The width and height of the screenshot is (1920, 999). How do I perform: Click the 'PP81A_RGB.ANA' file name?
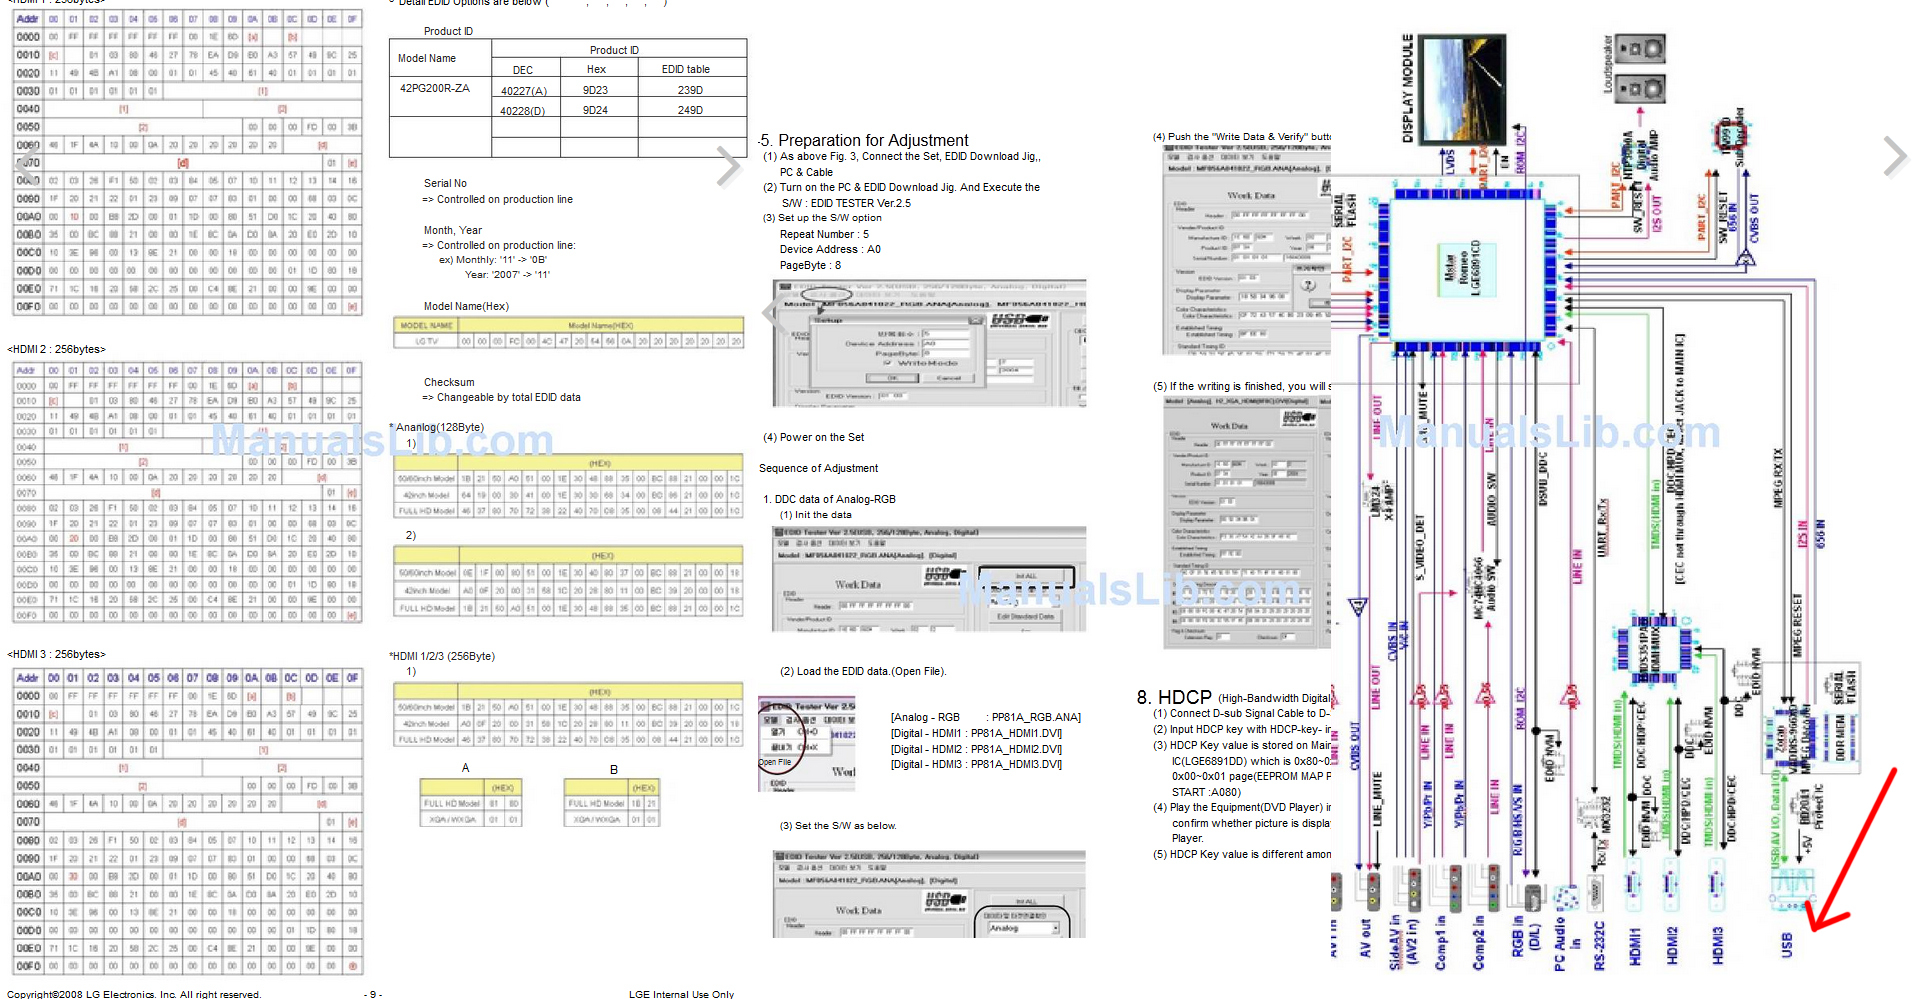(x=1036, y=717)
